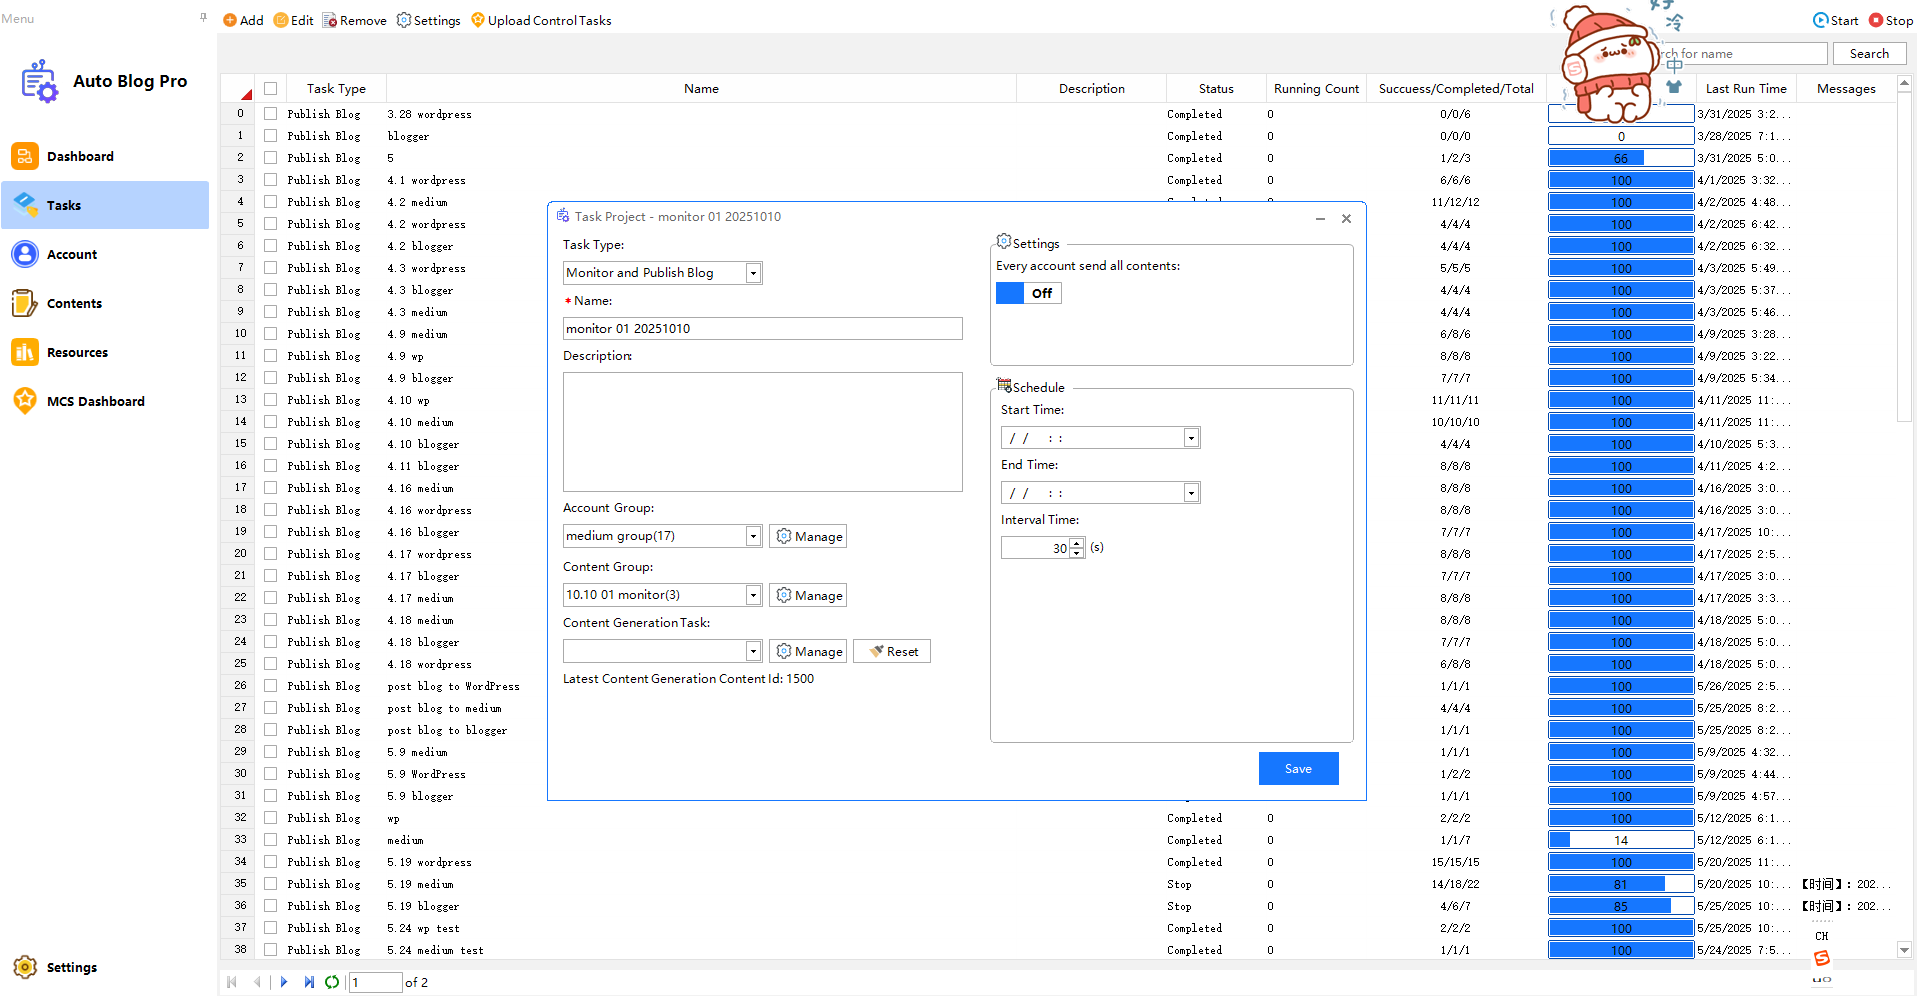Open toolbar Settings gear icon

pyautogui.click(x=404, y=20)
